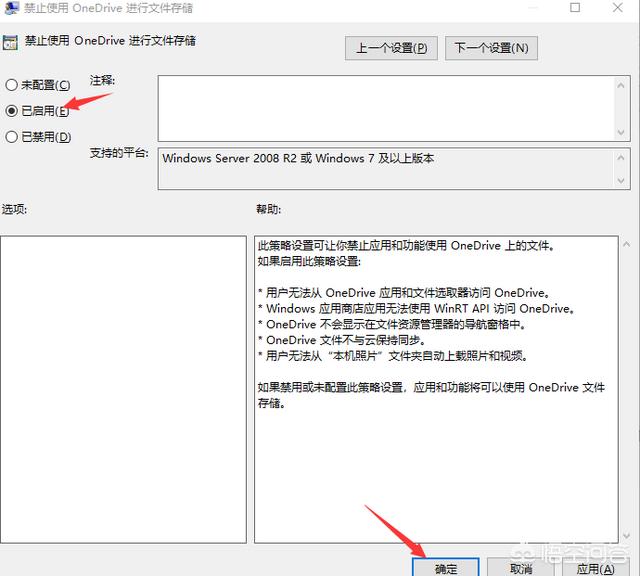Viewport: 640px width, 576px height.
Task: Apply changes with 应用(A) button
Action: [596, 568]
